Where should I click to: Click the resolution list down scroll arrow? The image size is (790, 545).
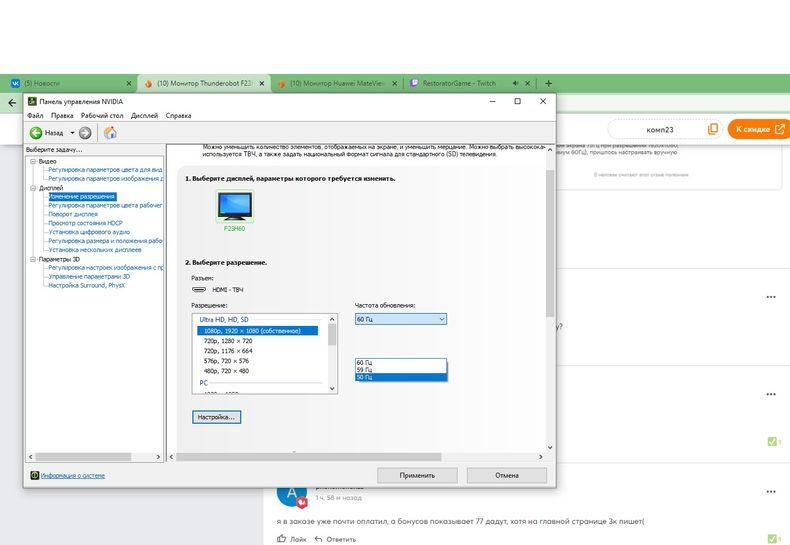tap(332, 388)
